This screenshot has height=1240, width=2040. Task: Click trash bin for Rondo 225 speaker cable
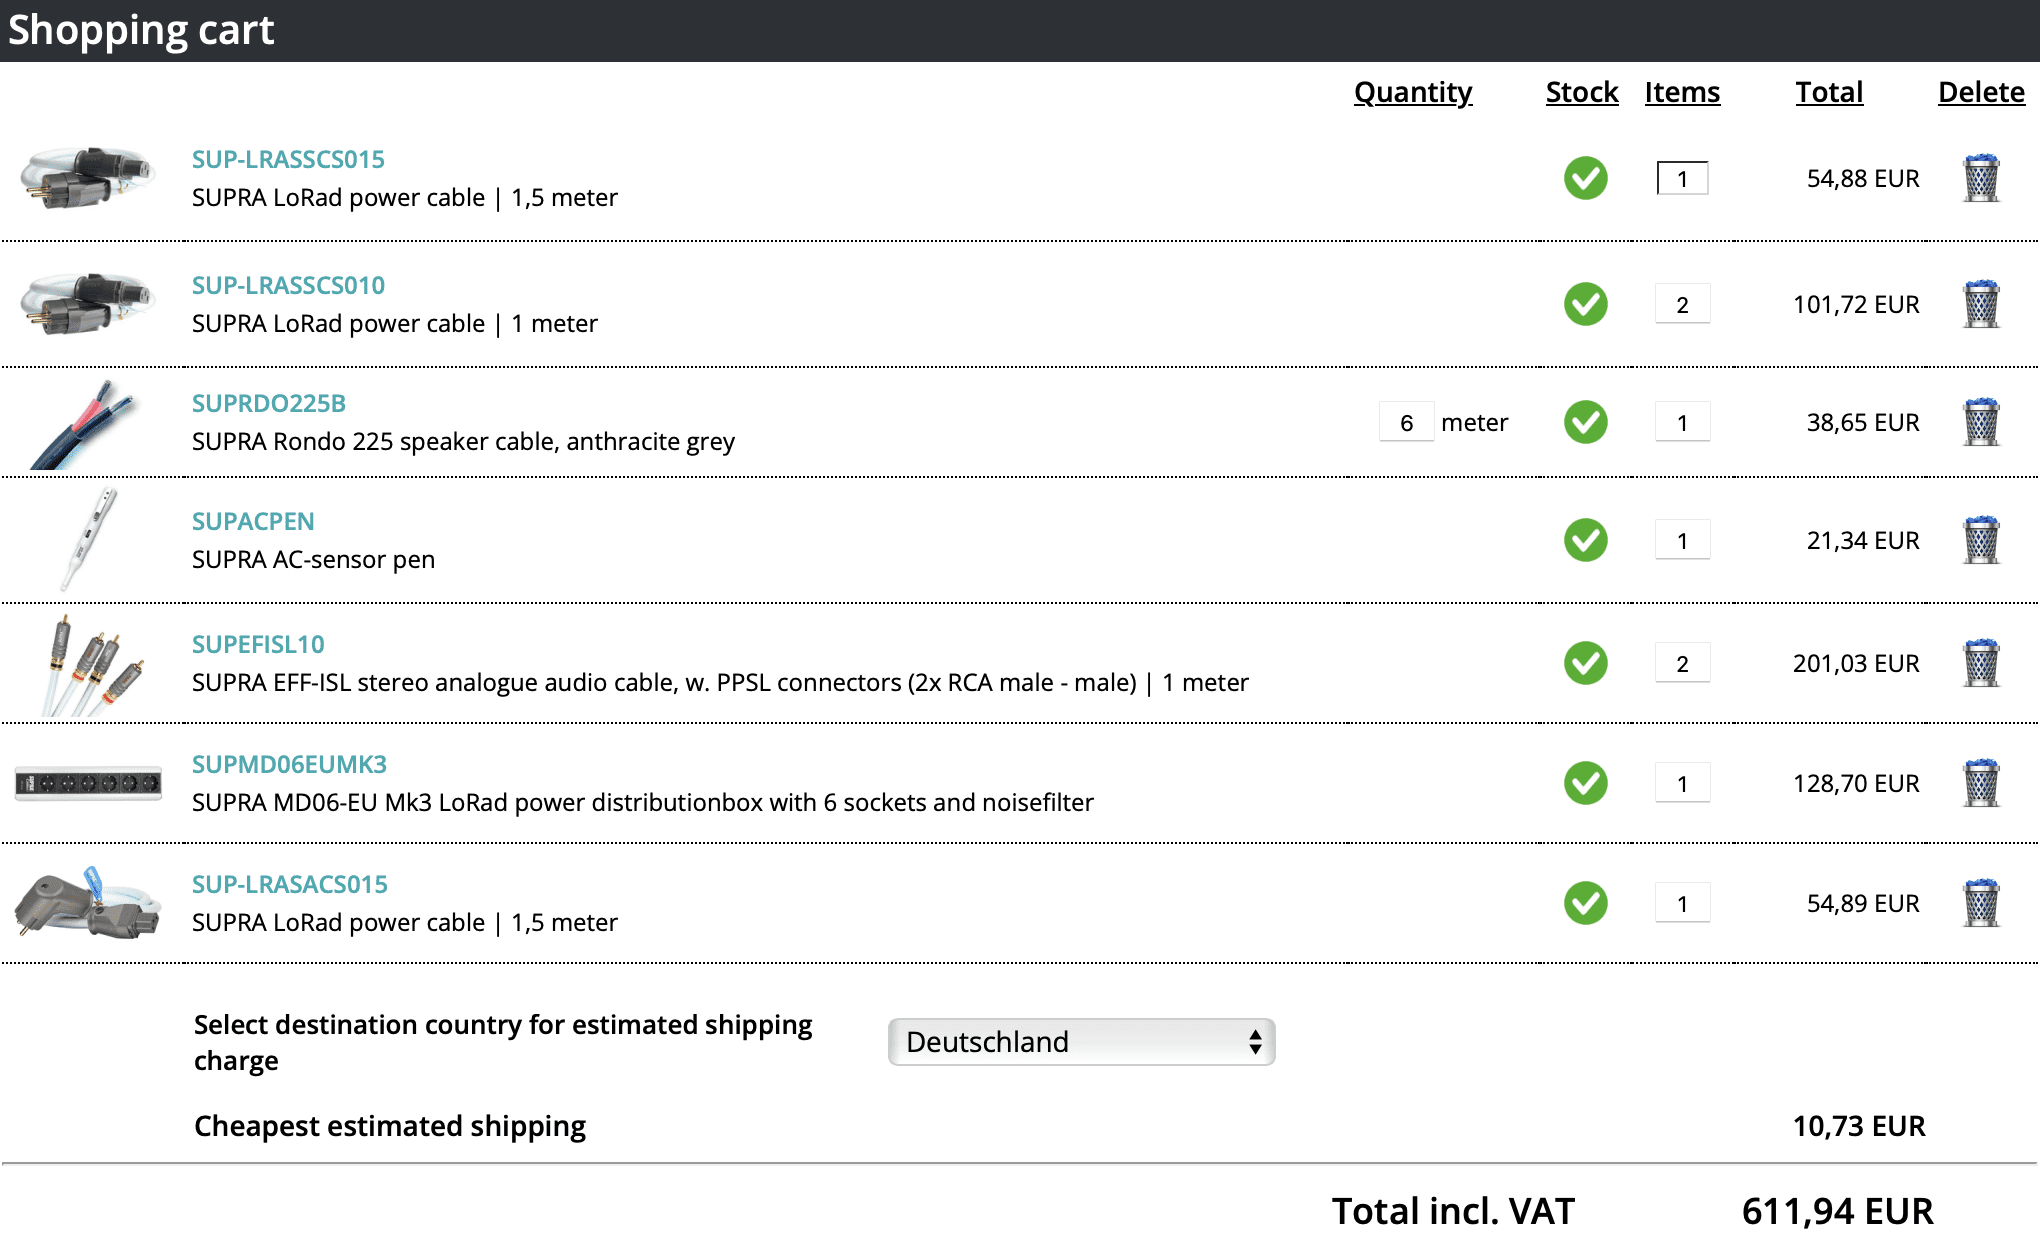(x=1981, y=423)
